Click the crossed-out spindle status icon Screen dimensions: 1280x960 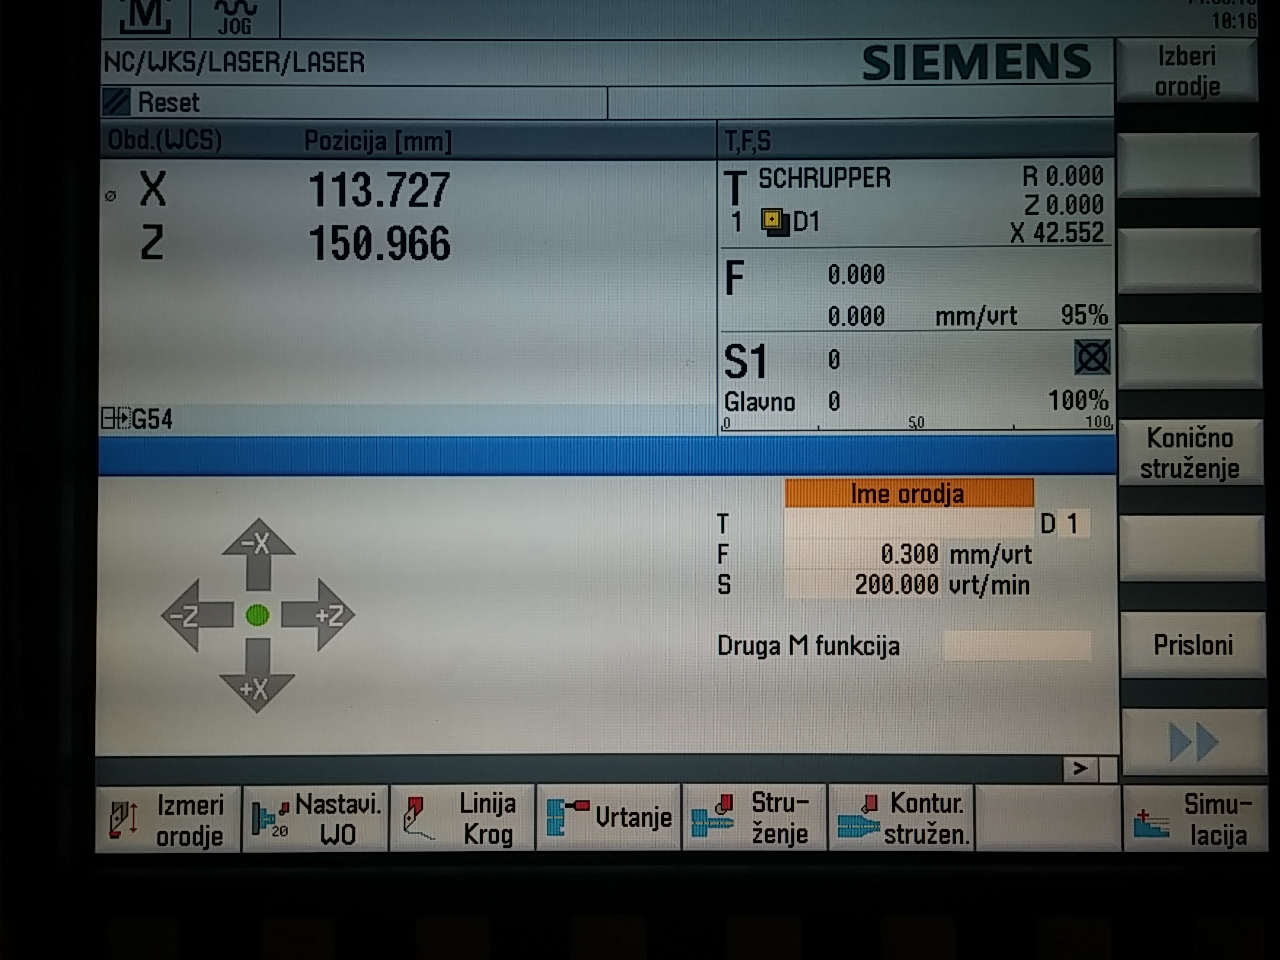1091,358
